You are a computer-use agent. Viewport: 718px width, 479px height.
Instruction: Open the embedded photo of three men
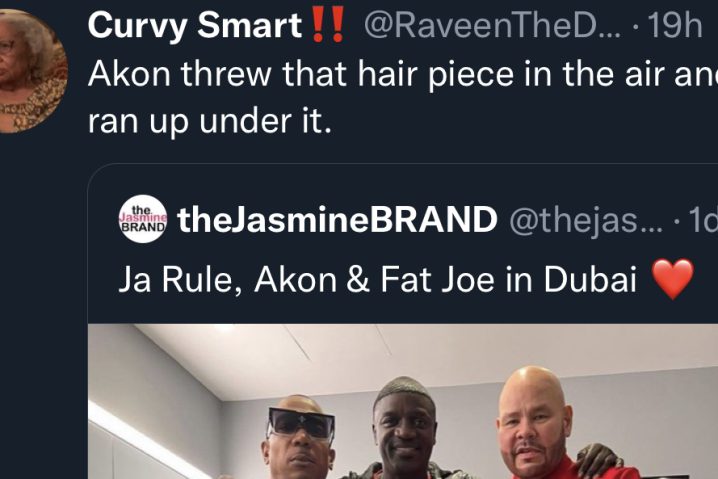click(x=403, y=402)
